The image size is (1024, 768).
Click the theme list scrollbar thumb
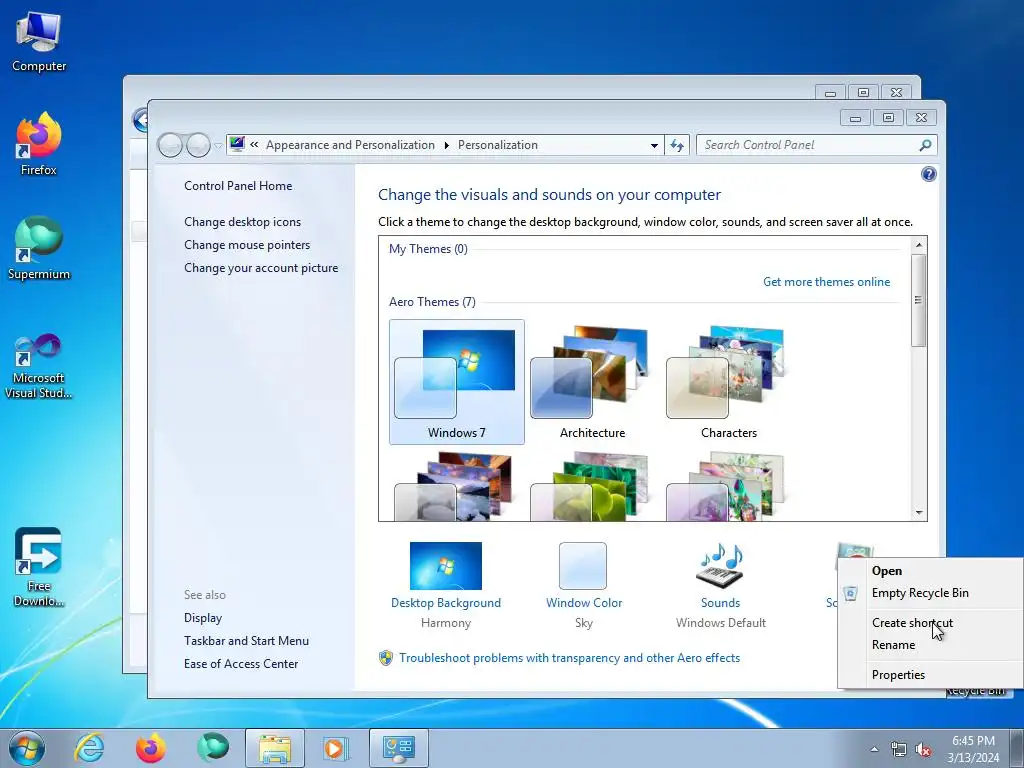tap(919, 300)
